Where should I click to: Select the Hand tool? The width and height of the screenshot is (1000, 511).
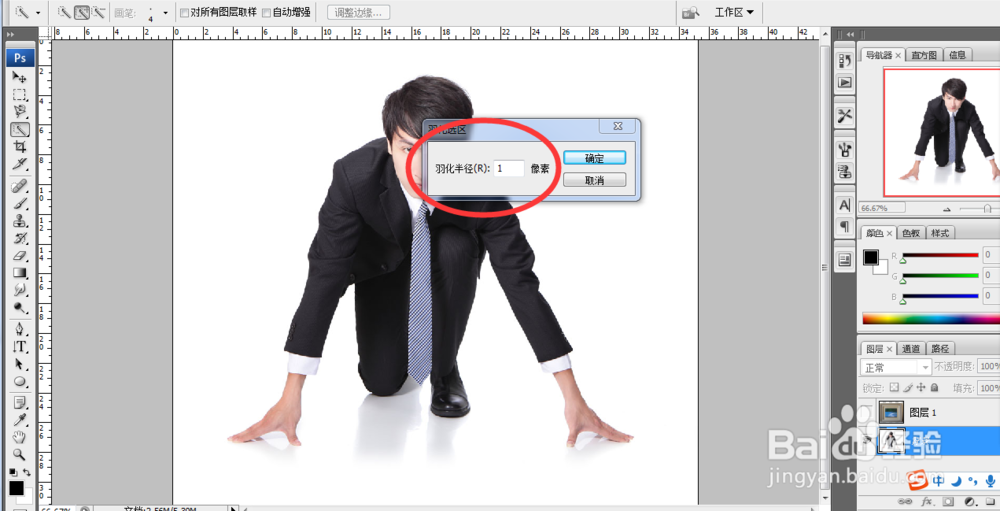click(x=20, y=437)
